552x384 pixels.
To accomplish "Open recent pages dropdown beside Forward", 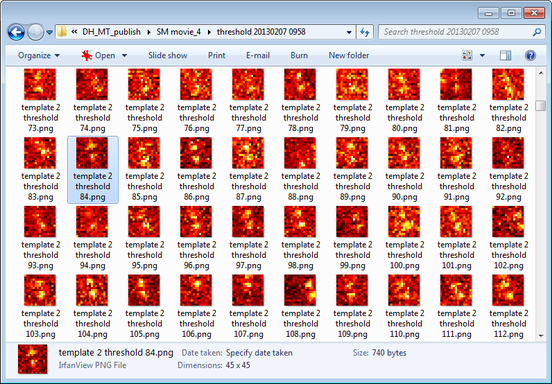I will (50, 32).
